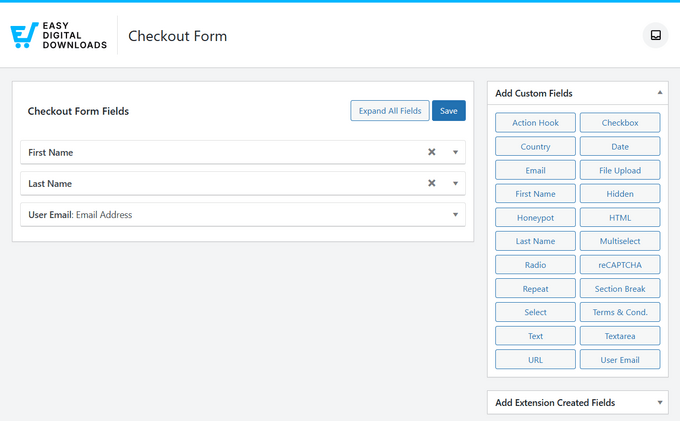Viewport: 680px width, 421px height.
Task: Add a reCAPTCHA field
Action: click(620, 265)
